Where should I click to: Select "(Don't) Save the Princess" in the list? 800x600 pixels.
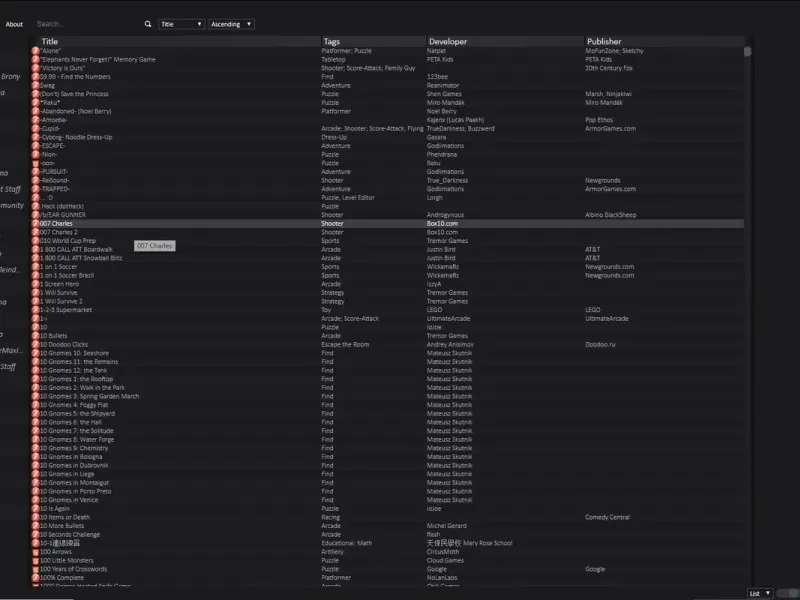click(74, 94)
